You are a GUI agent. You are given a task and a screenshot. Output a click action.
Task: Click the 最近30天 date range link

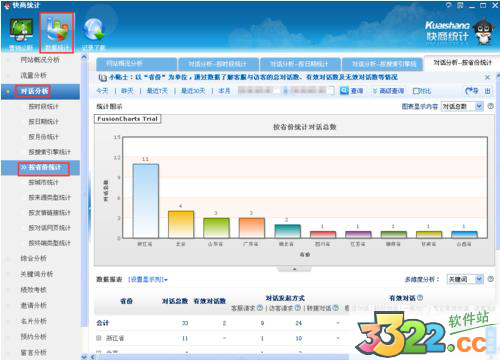click(x=193, y=91)
